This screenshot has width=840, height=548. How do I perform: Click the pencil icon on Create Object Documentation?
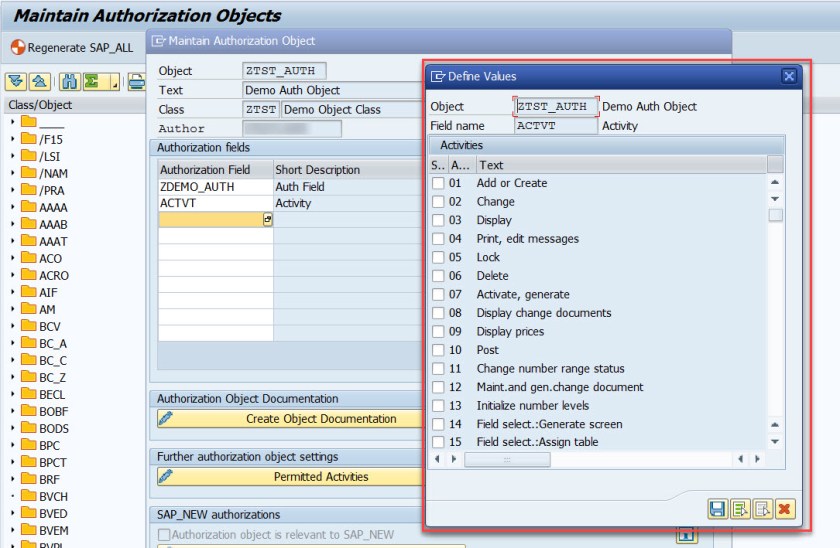(166, 418)
